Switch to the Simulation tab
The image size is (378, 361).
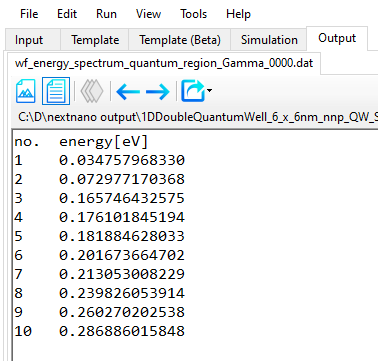tap(269, 40)
